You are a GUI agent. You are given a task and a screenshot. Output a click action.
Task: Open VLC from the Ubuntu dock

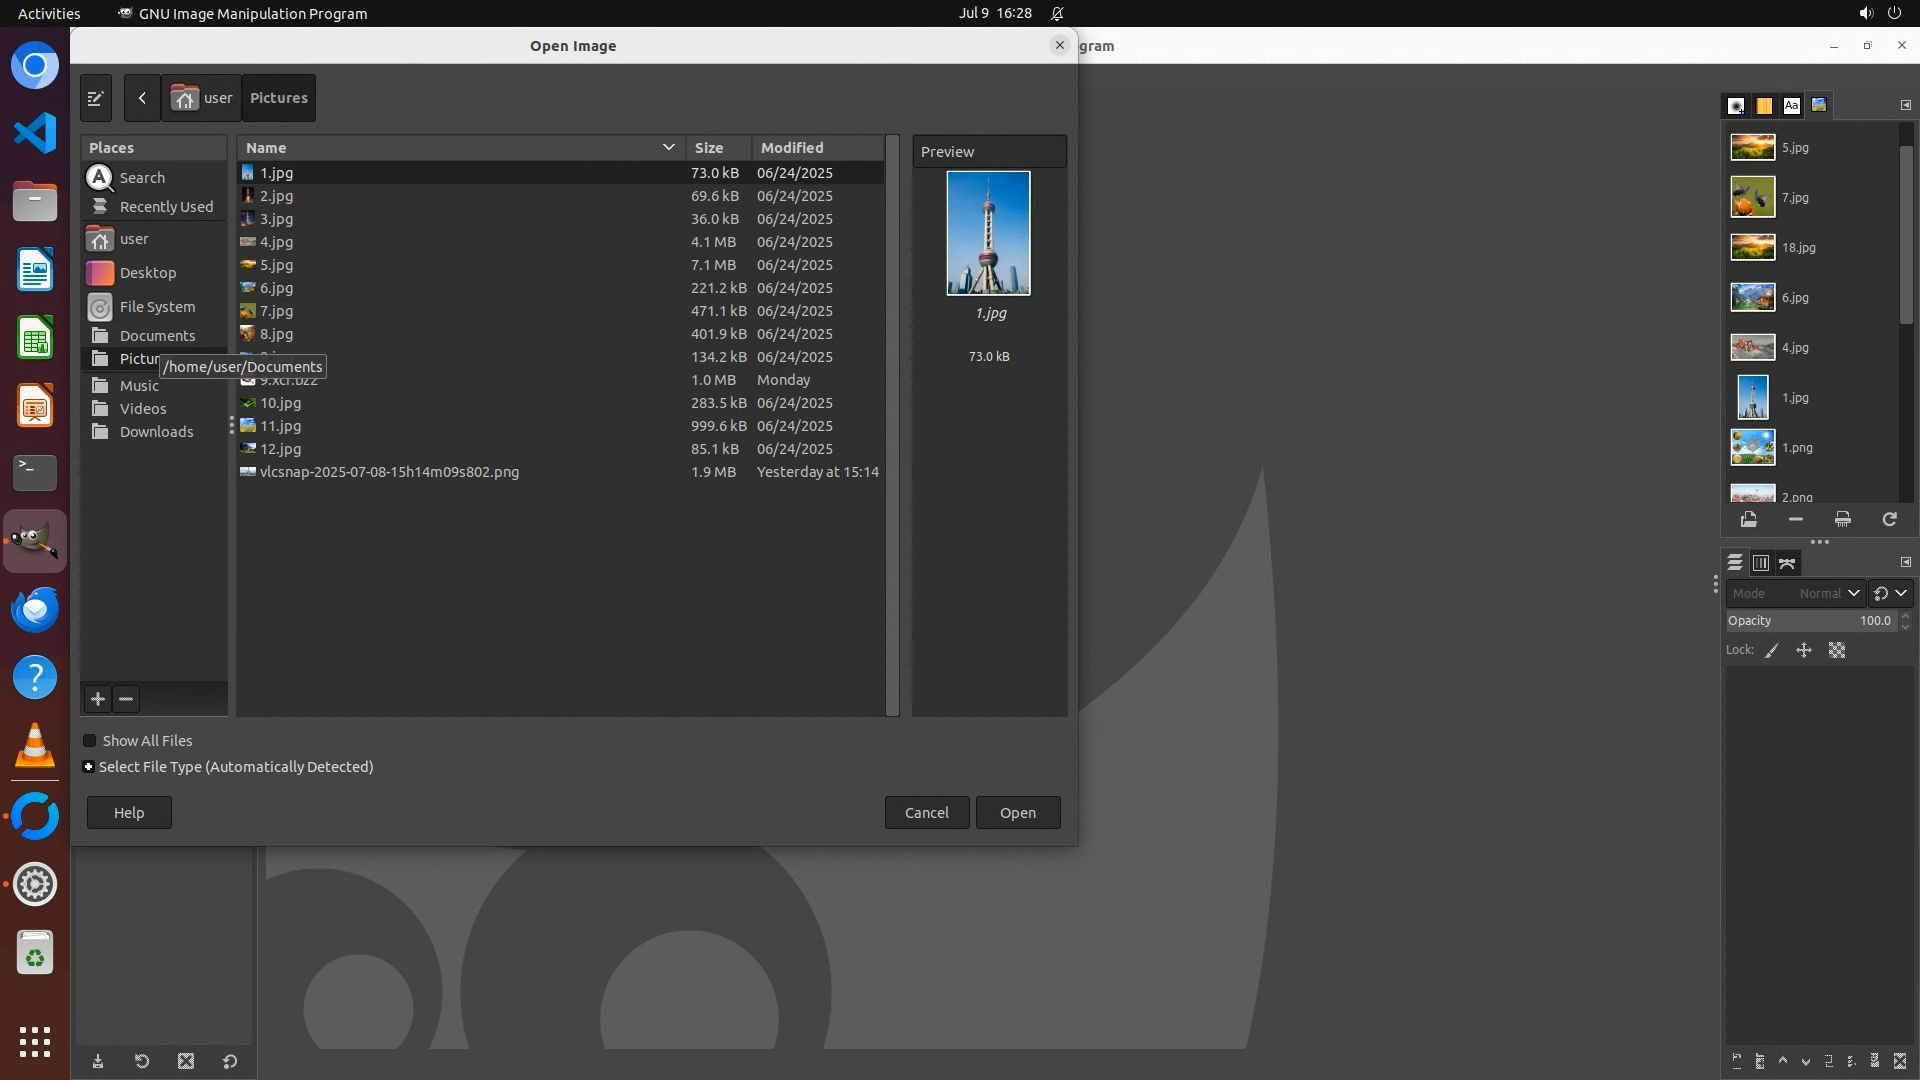35,747
